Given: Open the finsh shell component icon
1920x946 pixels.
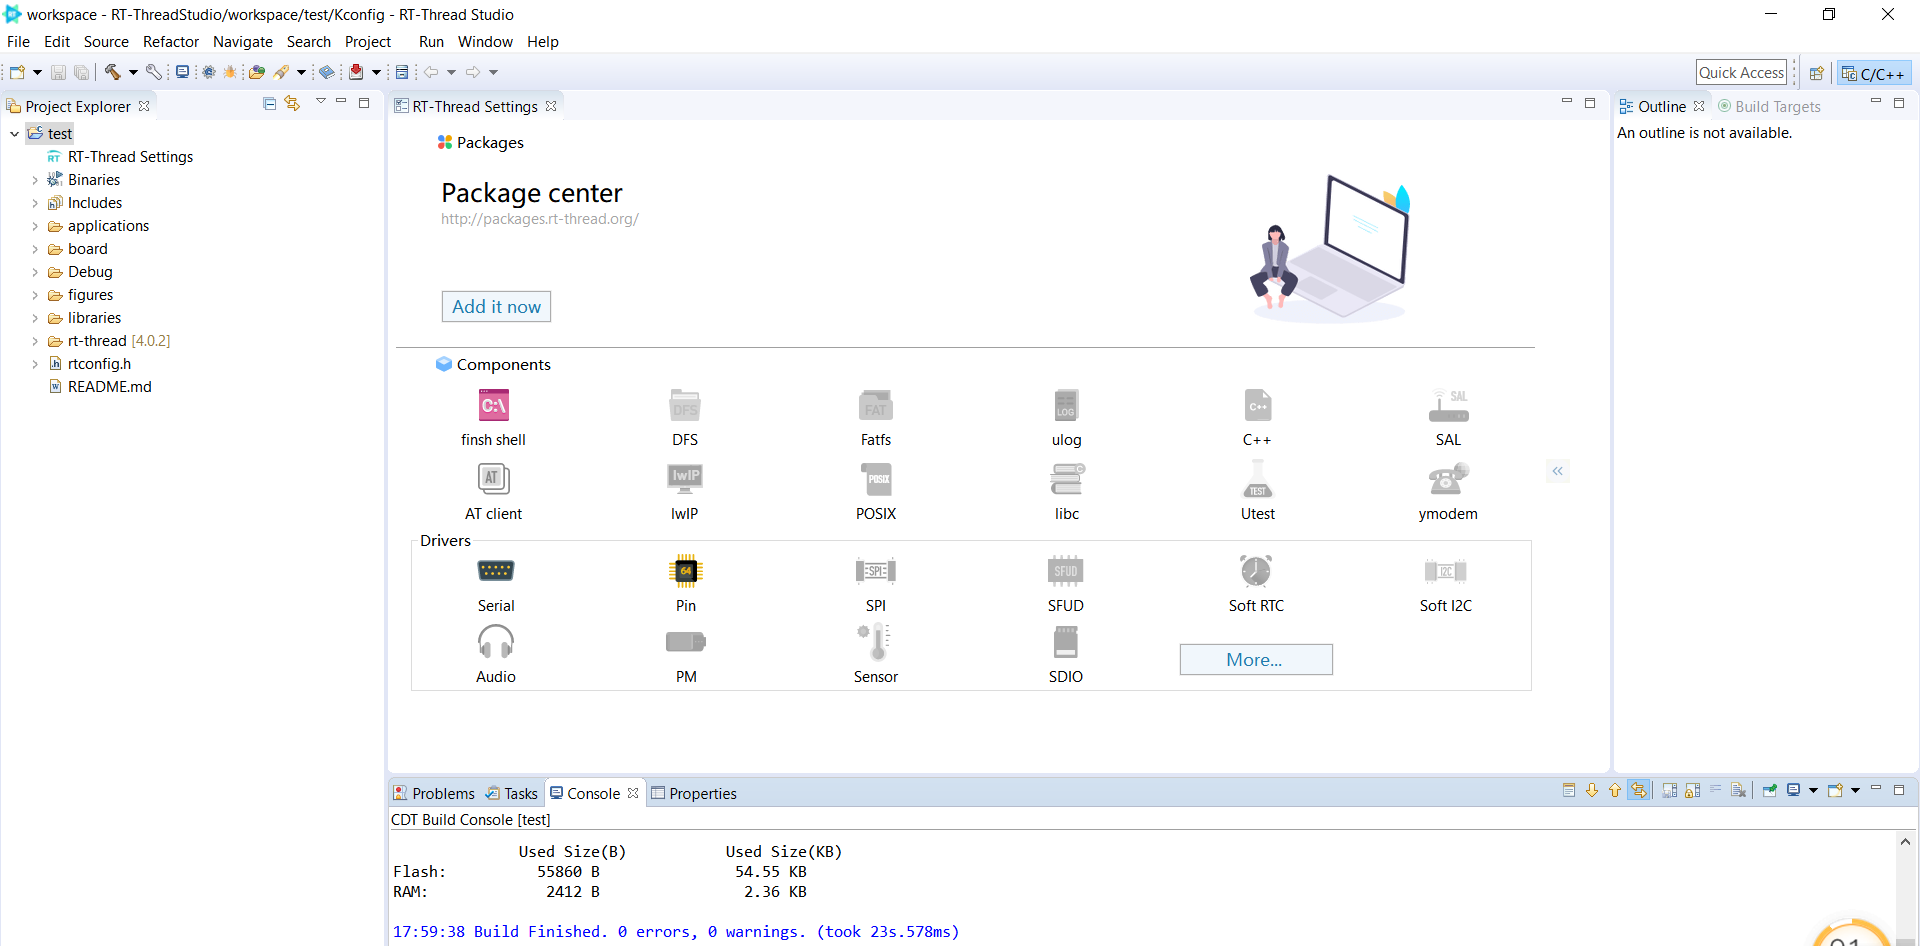Looking at the screenshot, I should click(494, 405).
